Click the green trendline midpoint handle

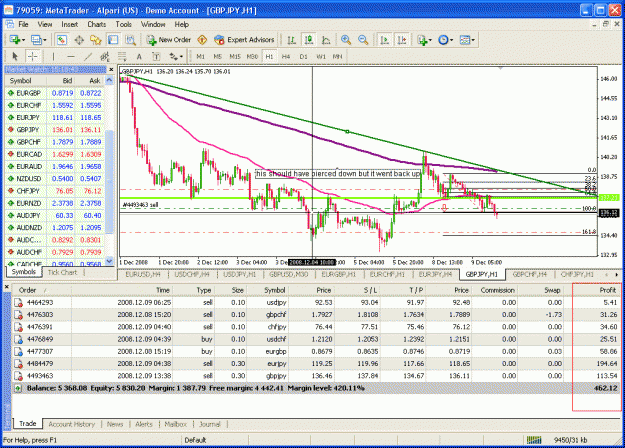[x=347, y=132]
